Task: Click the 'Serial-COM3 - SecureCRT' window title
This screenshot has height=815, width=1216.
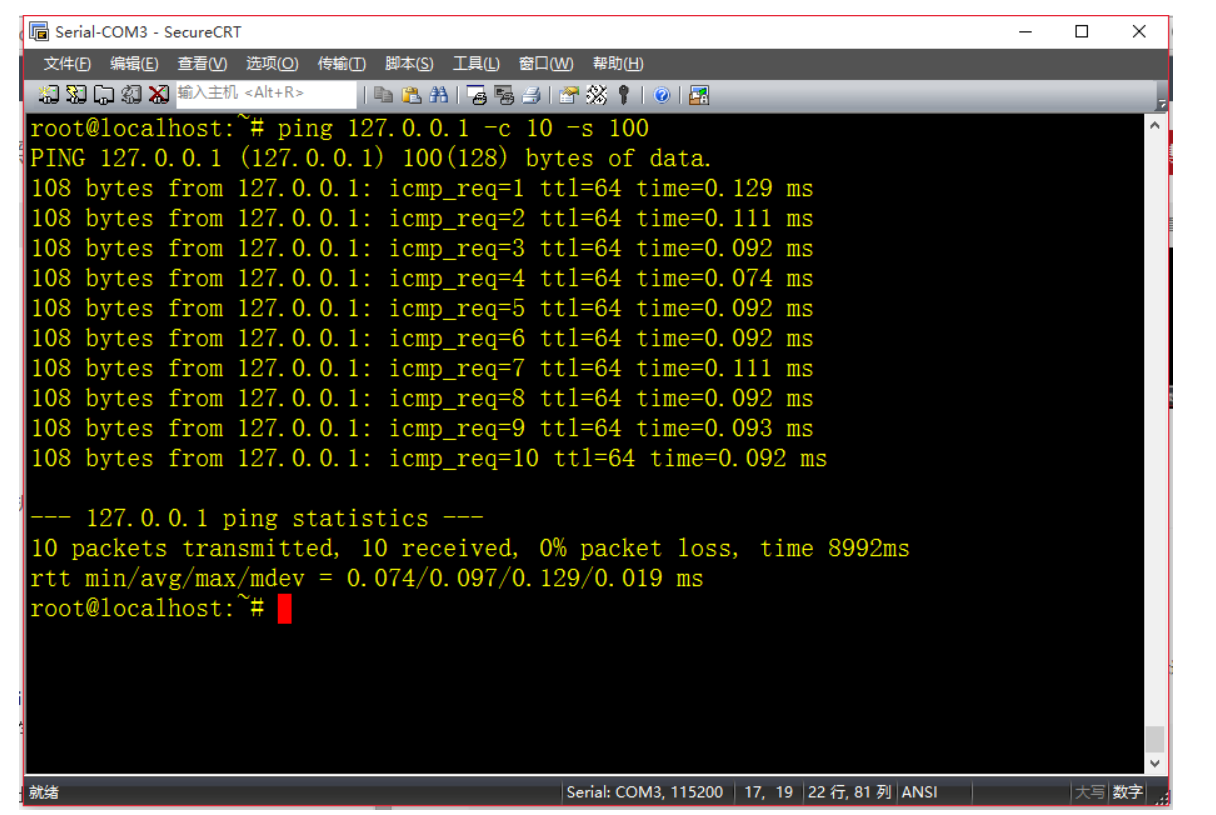Action: pos(147,32)
